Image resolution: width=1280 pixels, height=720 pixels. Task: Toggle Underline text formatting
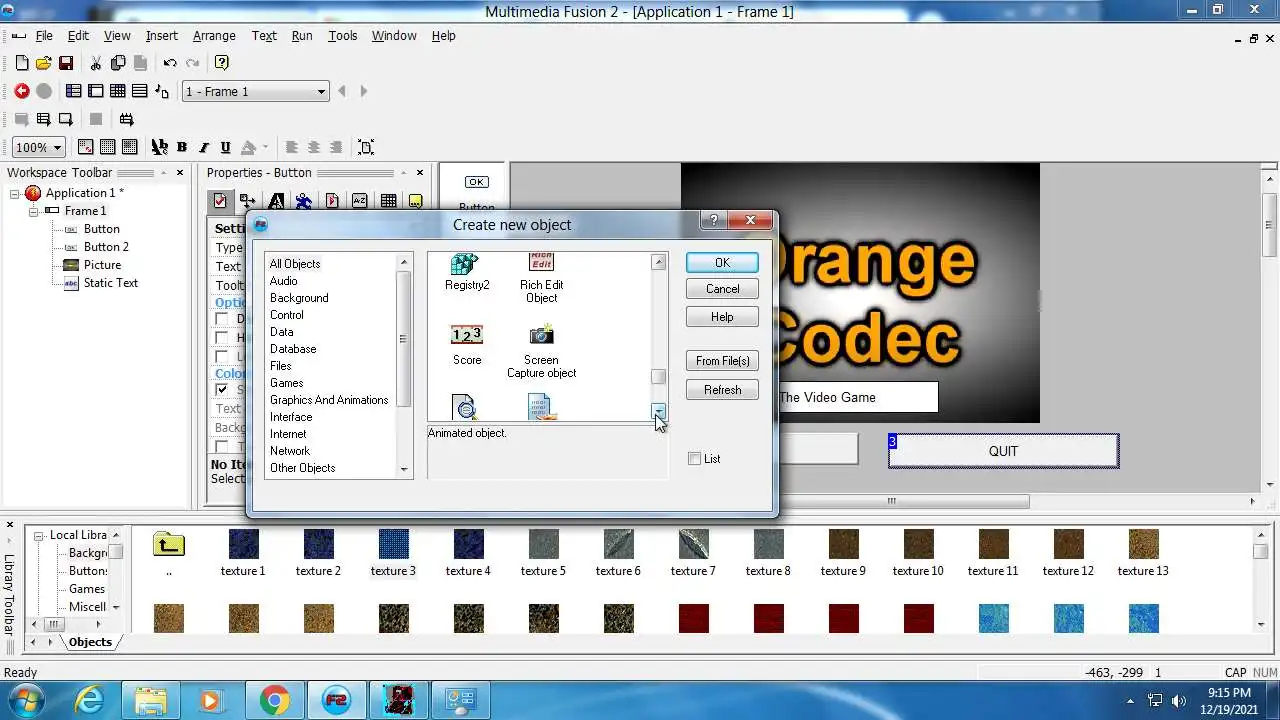tap(226, 147)
